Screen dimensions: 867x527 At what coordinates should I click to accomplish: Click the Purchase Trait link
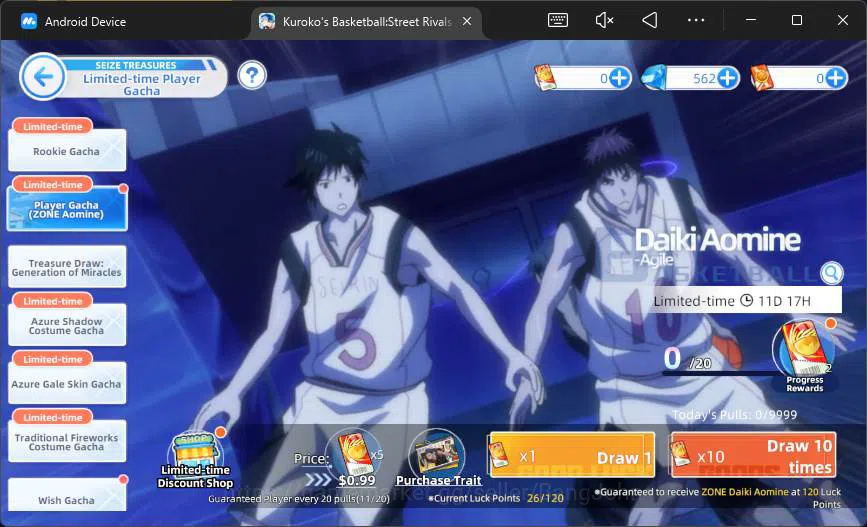438,481
